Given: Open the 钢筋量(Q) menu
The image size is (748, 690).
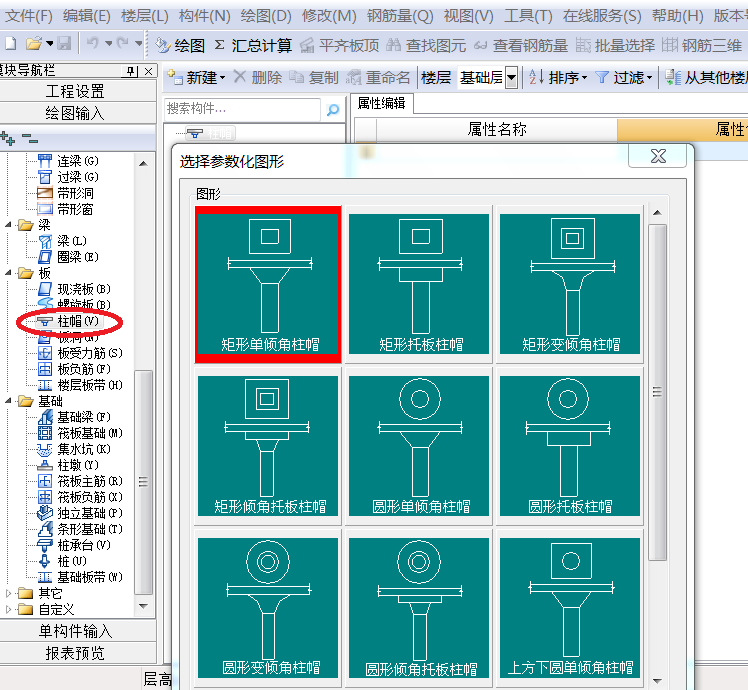Looking at the screenshot, I should point(400,16).
